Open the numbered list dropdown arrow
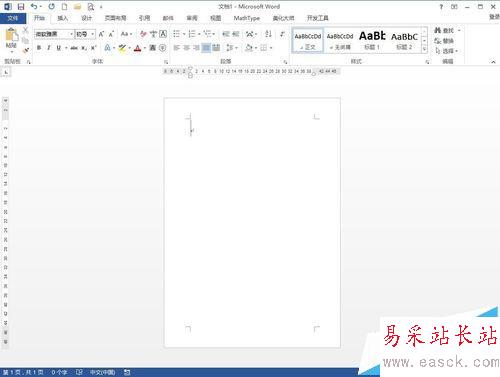Screen dimensions: 500x377 [199, 34]
